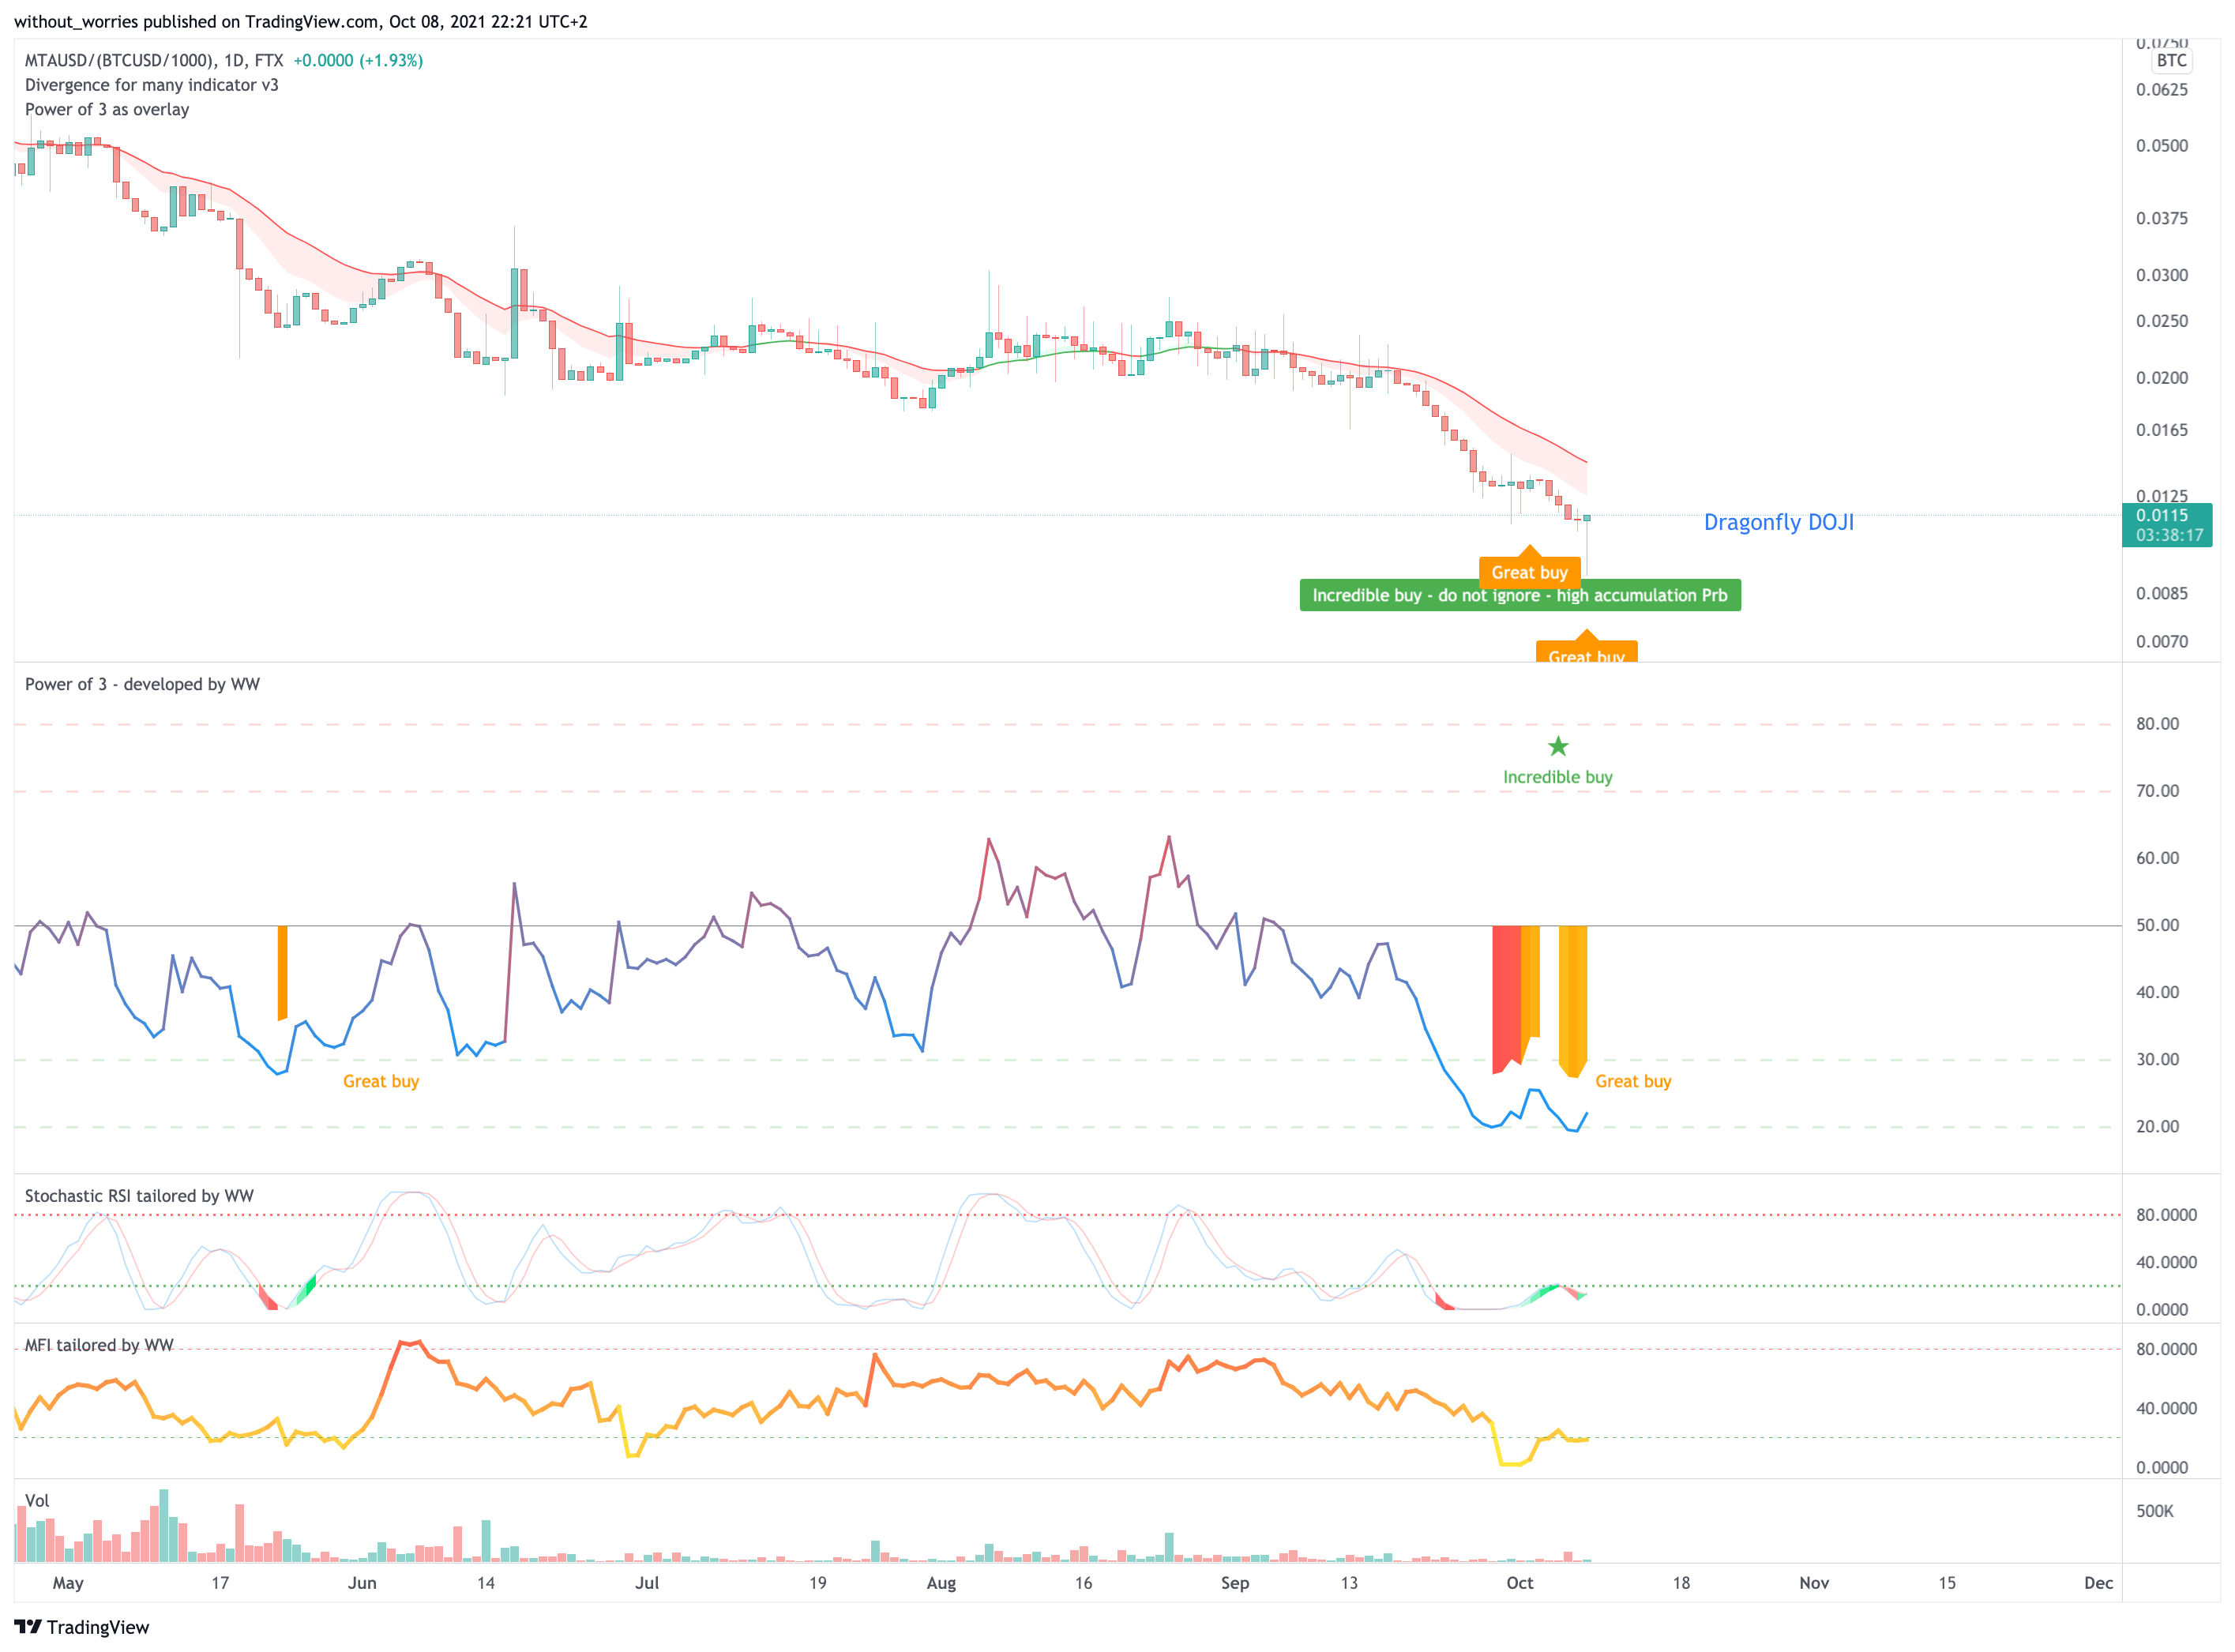Click 'MFI tailored by WW' pane title
The image size is (2235, 1652).
tap(99, 1345)
